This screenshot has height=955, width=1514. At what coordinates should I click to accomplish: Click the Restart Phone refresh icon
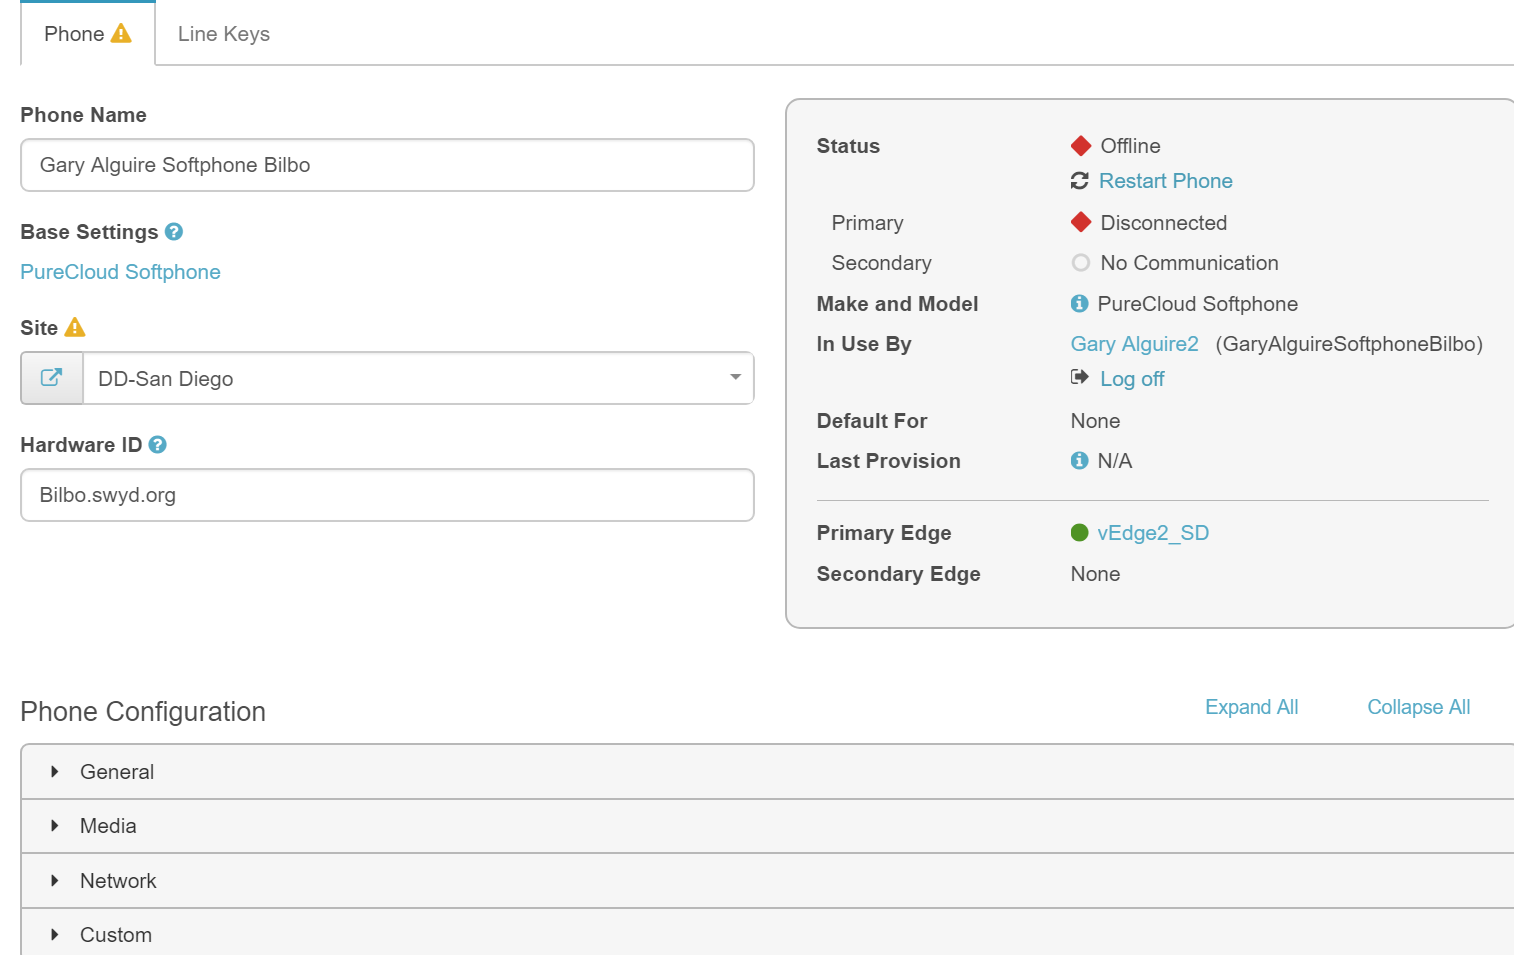point(1080,181)
